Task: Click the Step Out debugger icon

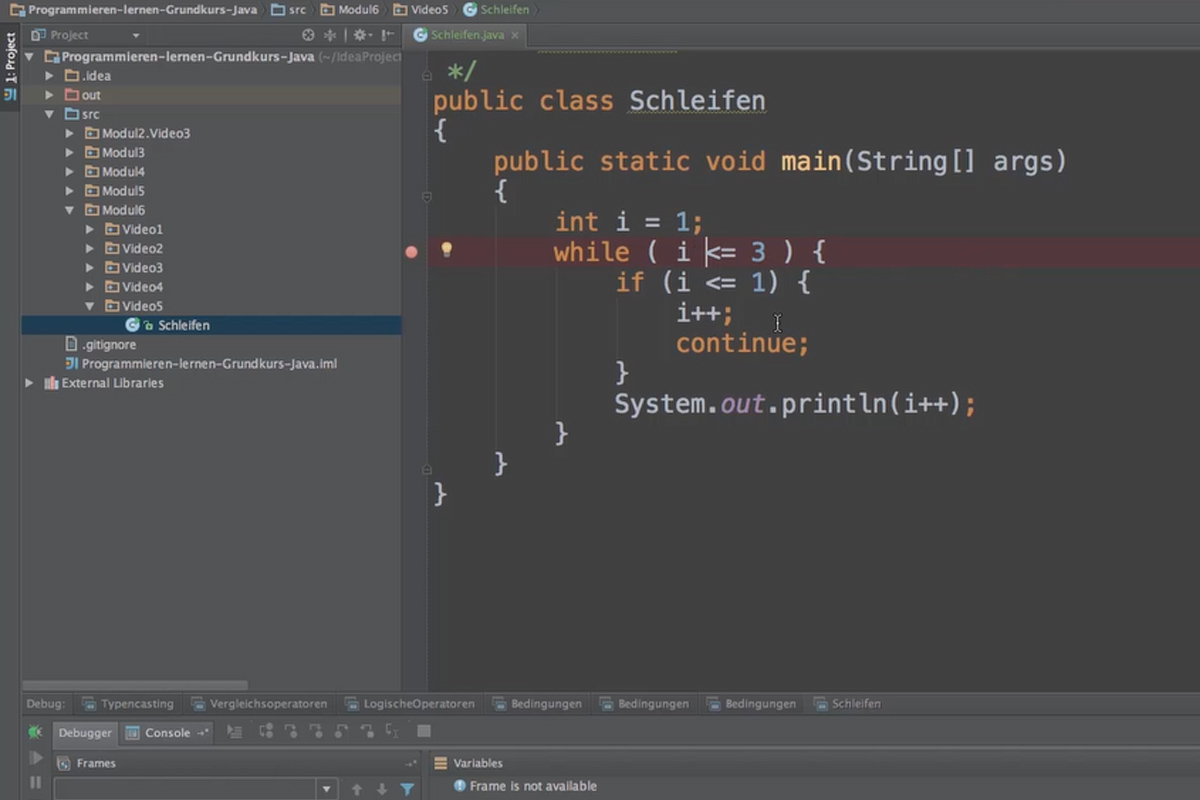Action: (342, 732)
